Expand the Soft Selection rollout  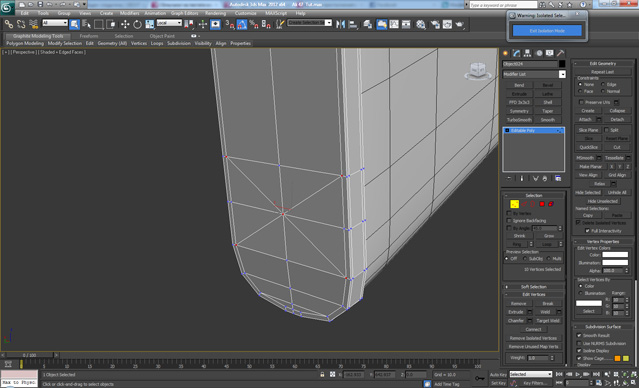[533, 287]
